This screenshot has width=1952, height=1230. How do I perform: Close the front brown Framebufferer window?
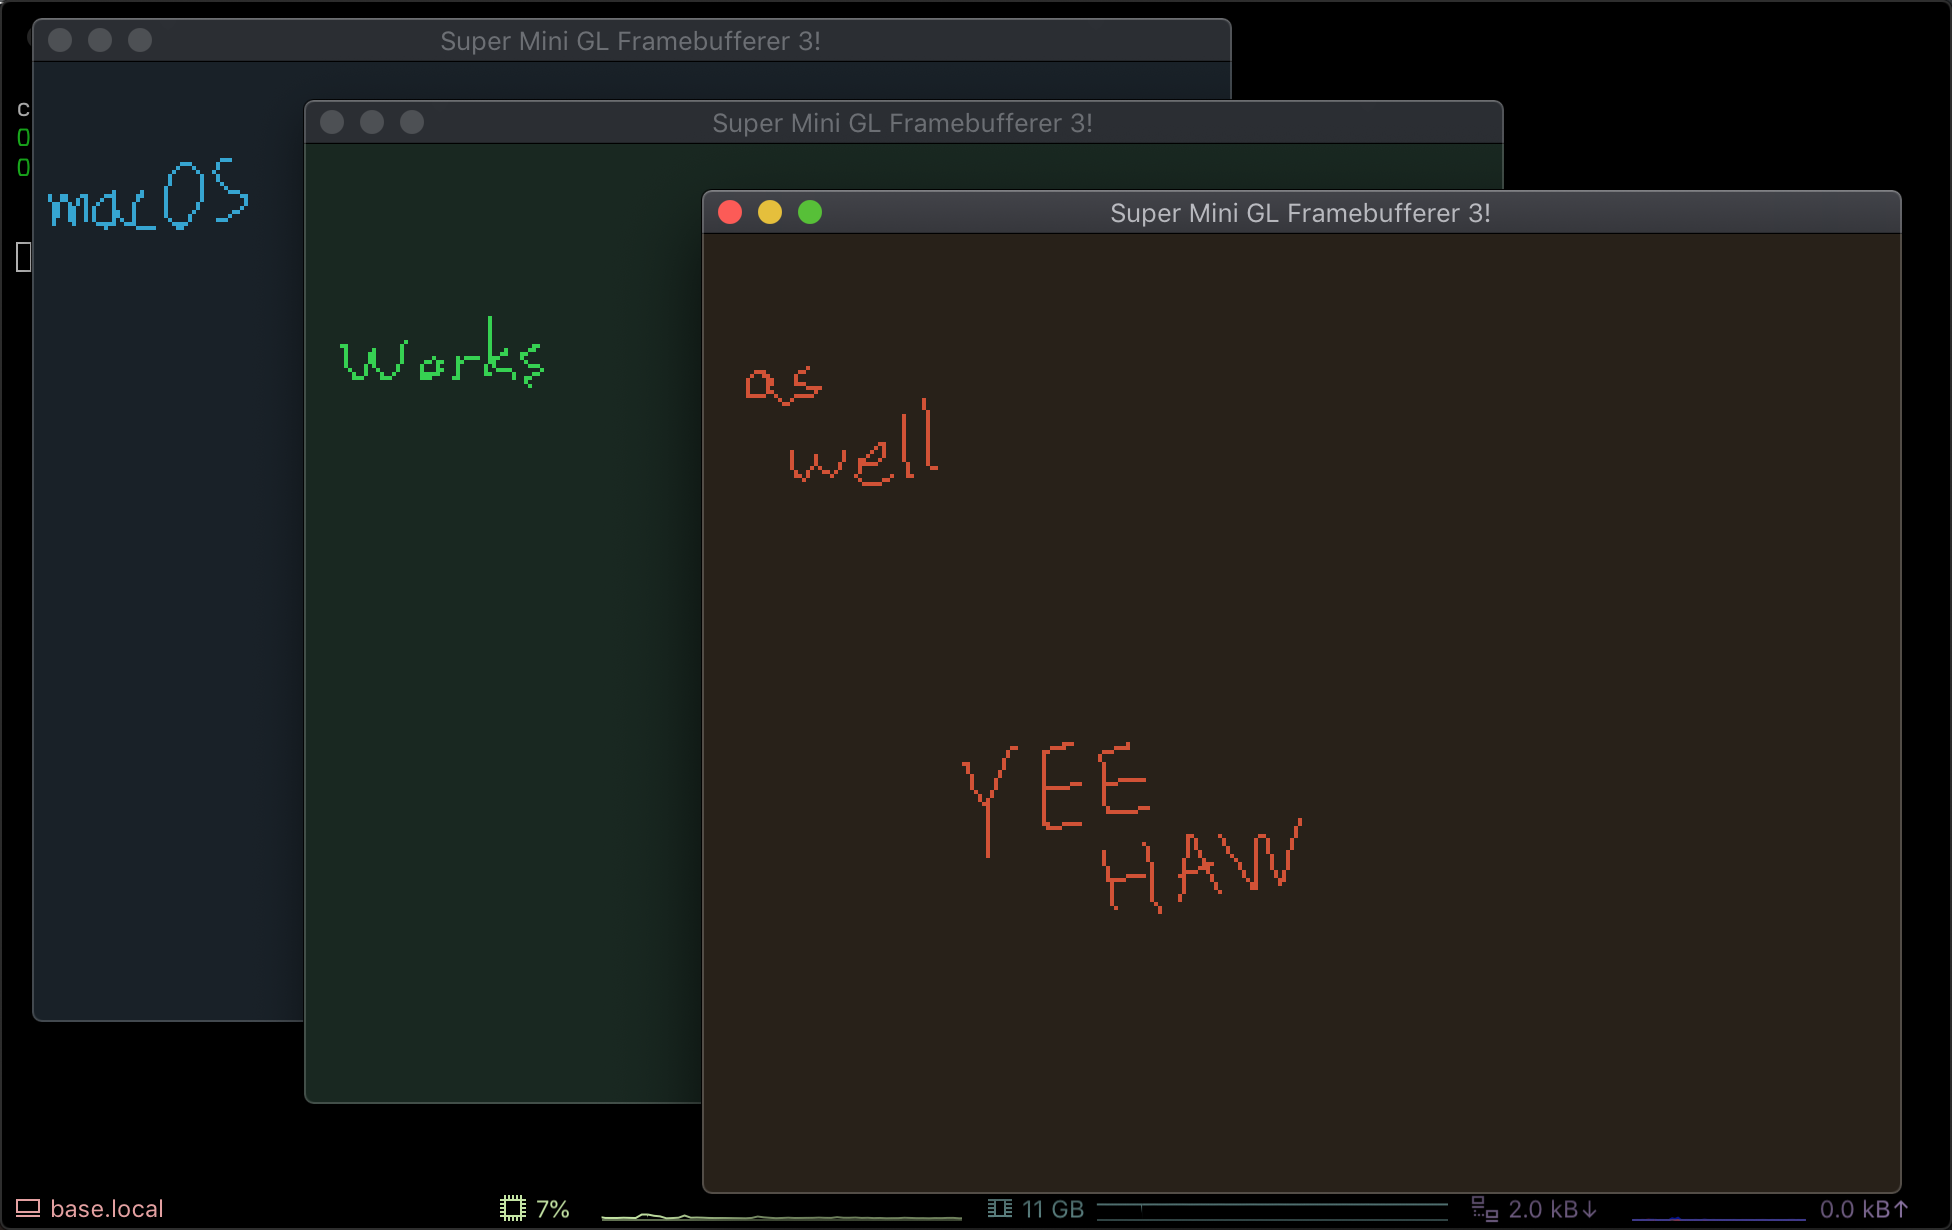coord(730,212)
